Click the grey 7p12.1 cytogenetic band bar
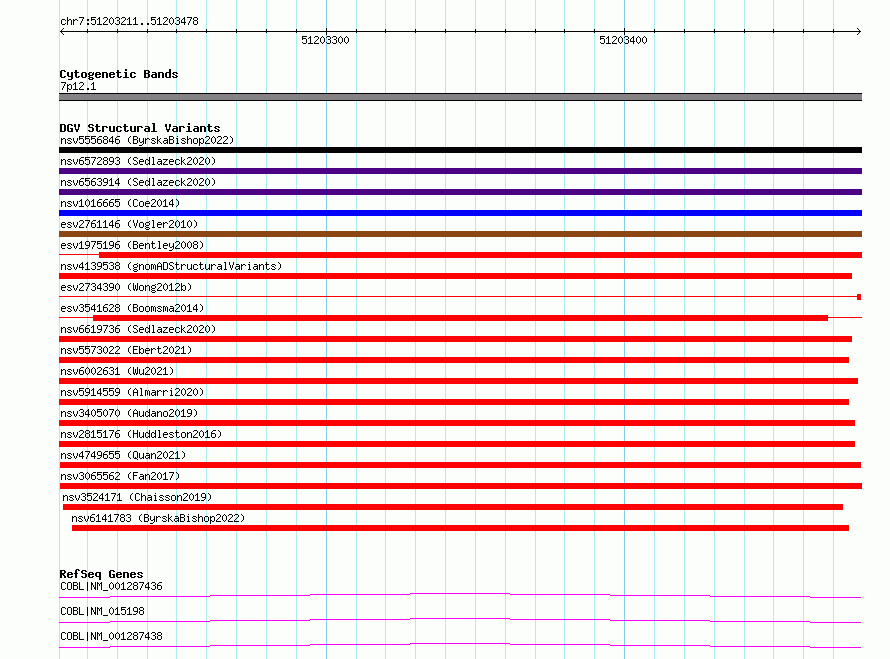Viewport: 890px width, 659px height. click(x=460, y=97)
